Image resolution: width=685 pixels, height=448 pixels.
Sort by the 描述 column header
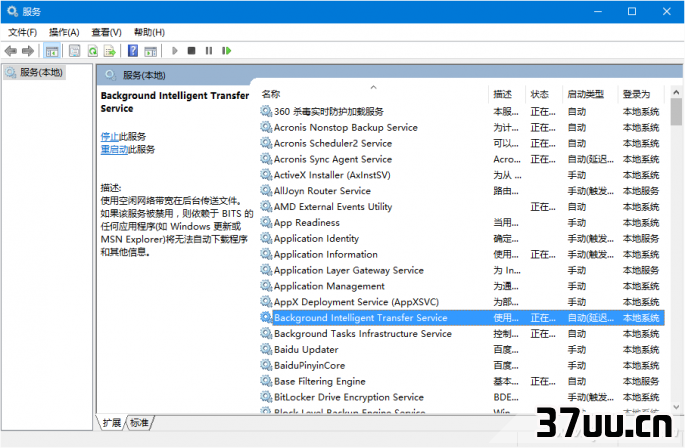pyautogui.click(x=506, y=94)
